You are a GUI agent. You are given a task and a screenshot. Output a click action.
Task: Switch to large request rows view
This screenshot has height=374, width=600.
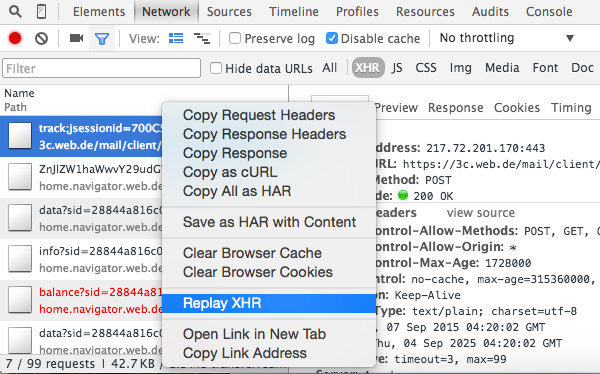click(x=176, y=38)
